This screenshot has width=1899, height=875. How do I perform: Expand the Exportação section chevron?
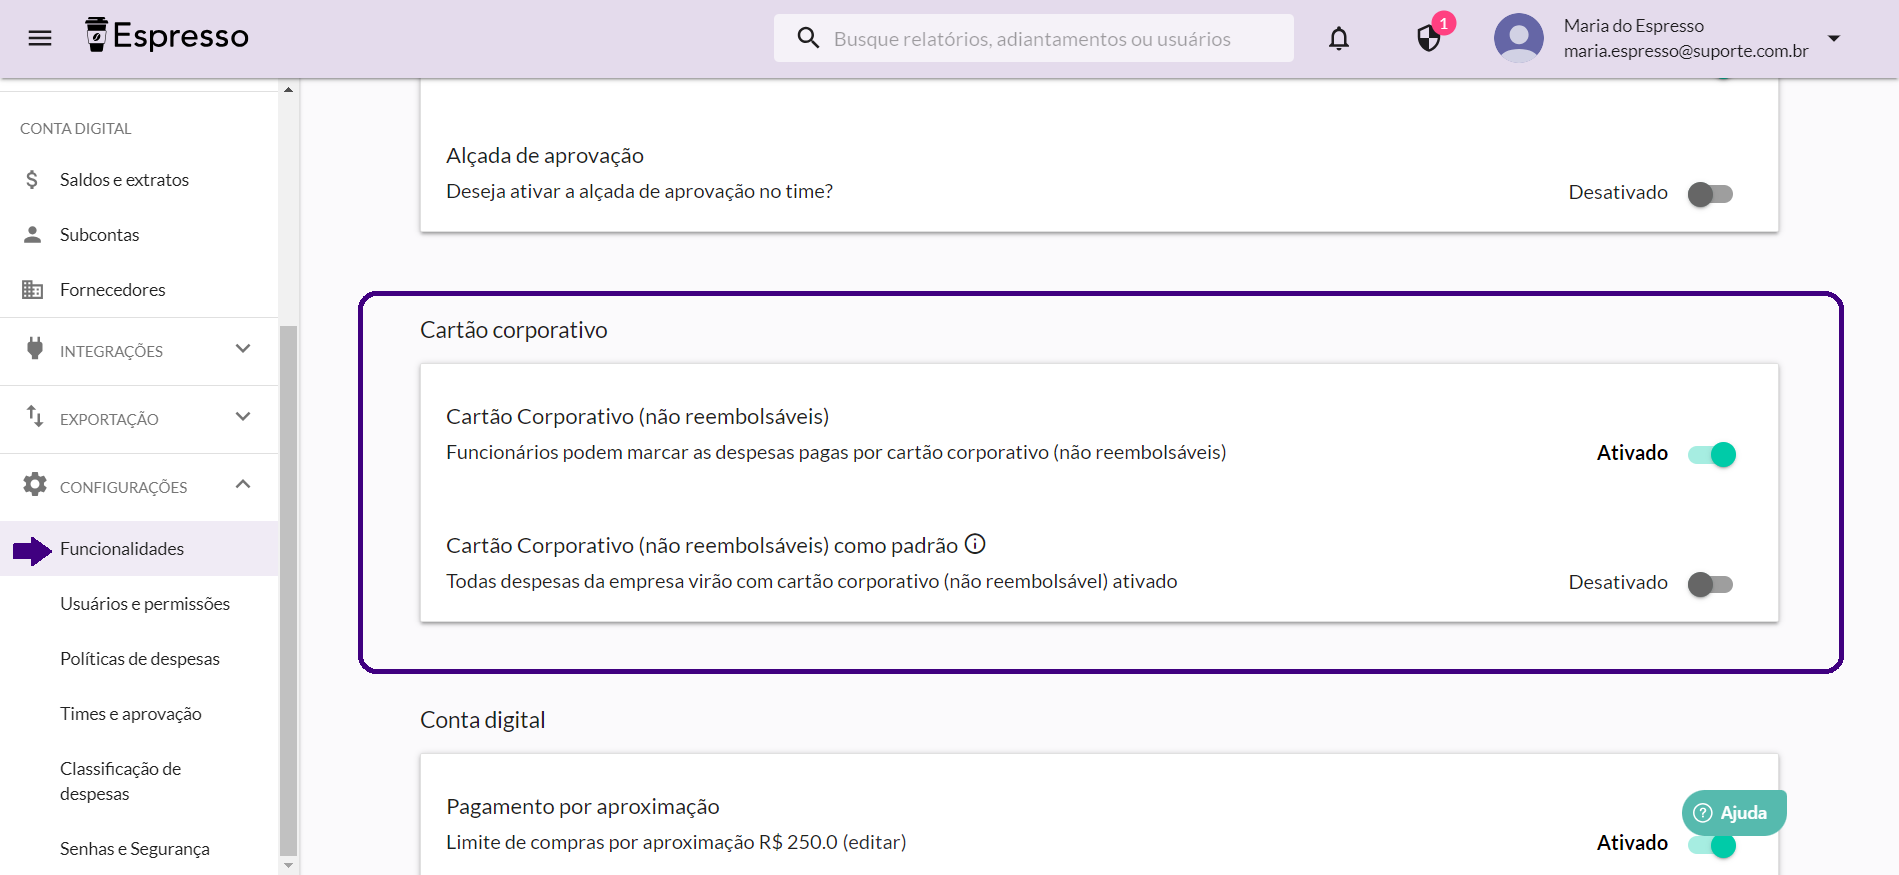click(243, 417)
